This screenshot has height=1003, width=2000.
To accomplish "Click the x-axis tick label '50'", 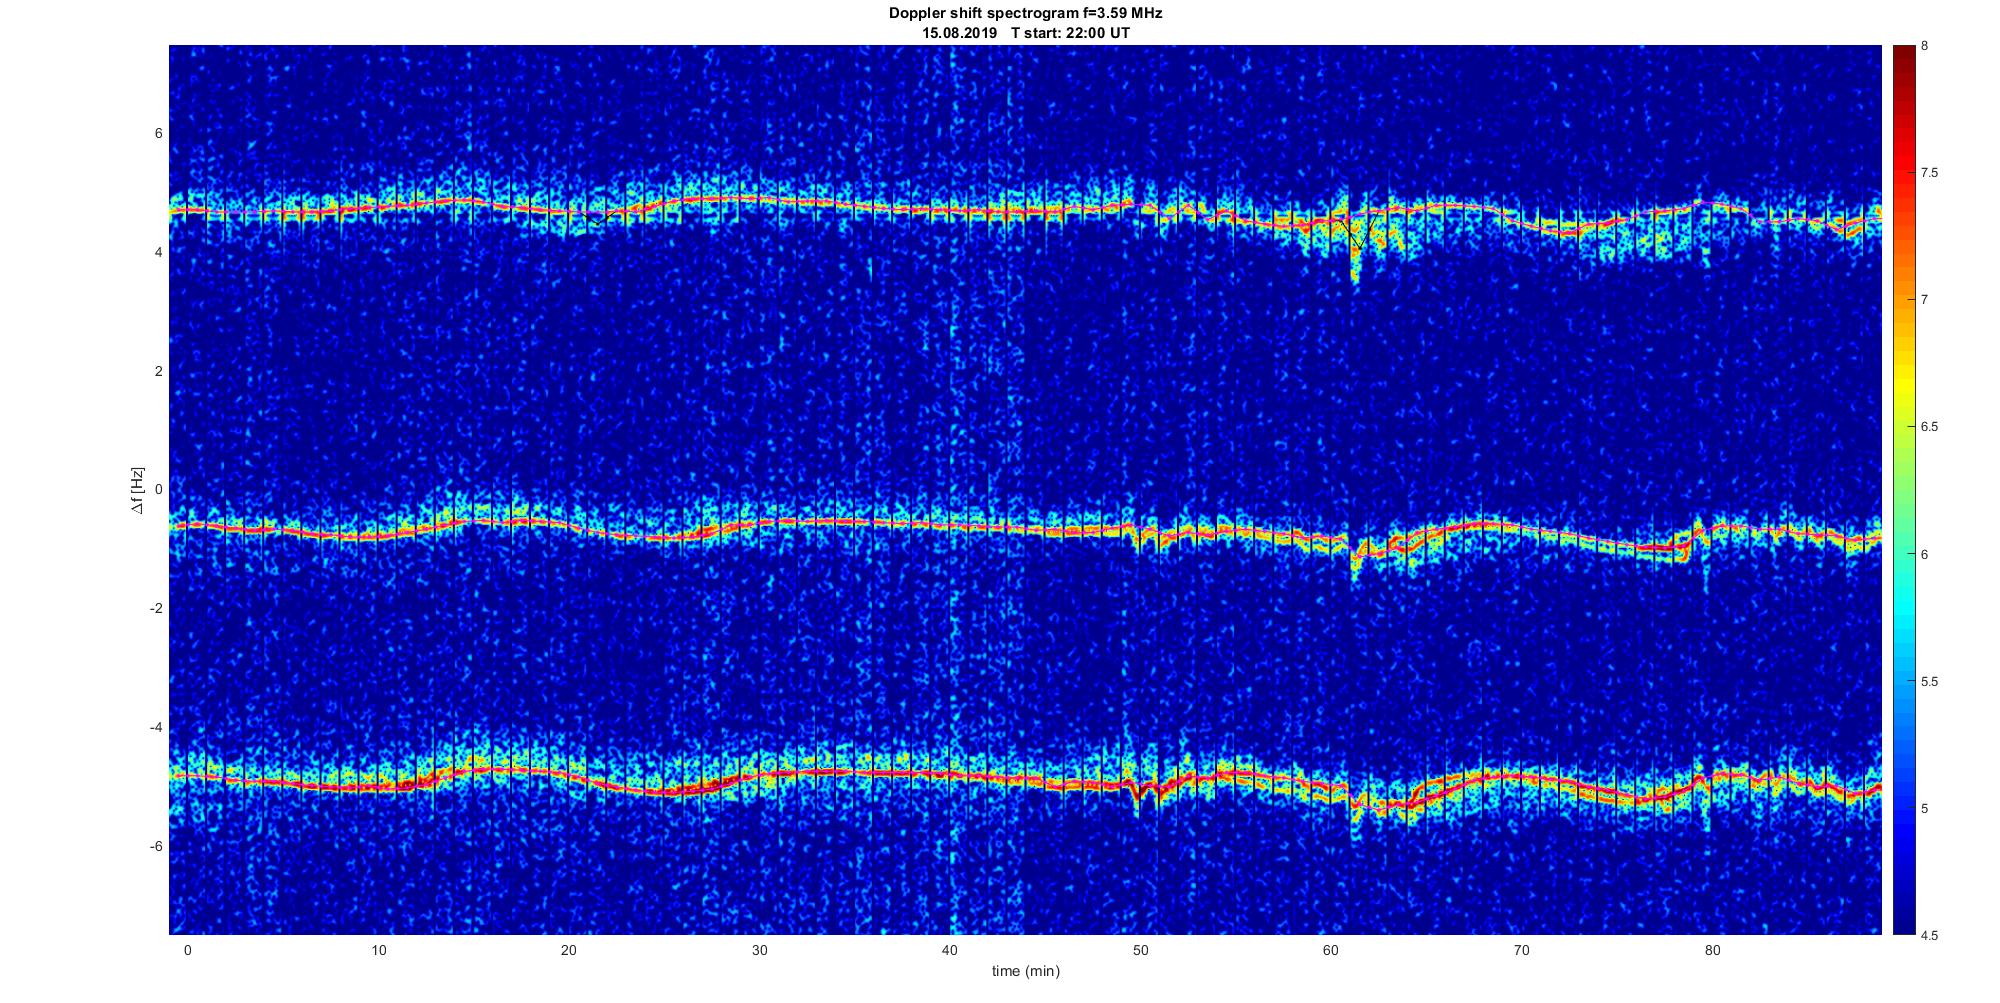I will [1141, 950].
